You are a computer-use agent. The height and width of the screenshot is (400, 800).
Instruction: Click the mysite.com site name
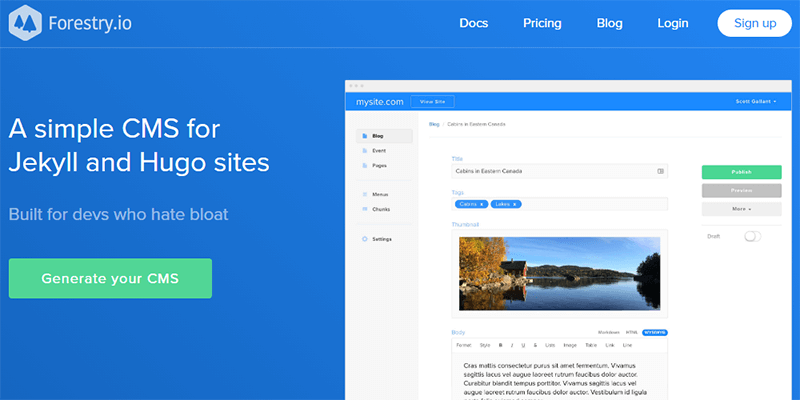(x=380, y=102)
